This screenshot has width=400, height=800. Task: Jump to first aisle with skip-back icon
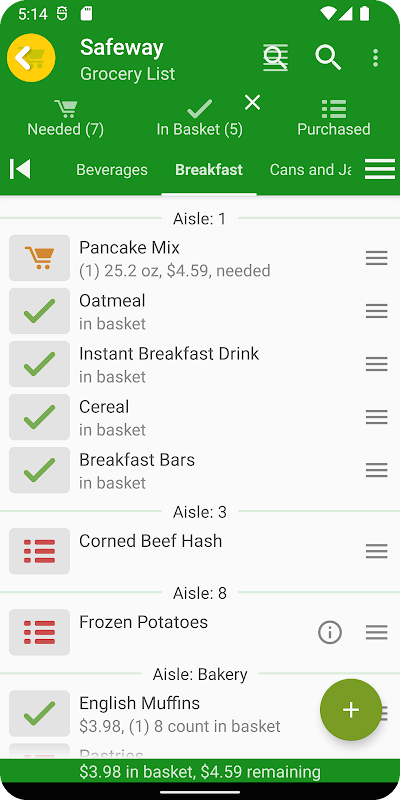pyautogui.click(x=20, y=169)
